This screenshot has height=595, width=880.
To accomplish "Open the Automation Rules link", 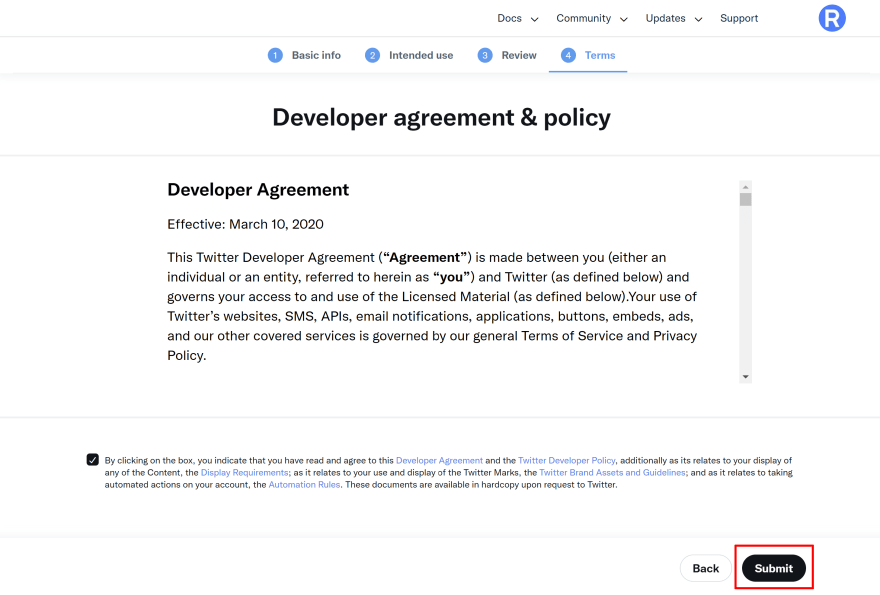I will click(304, 484).
